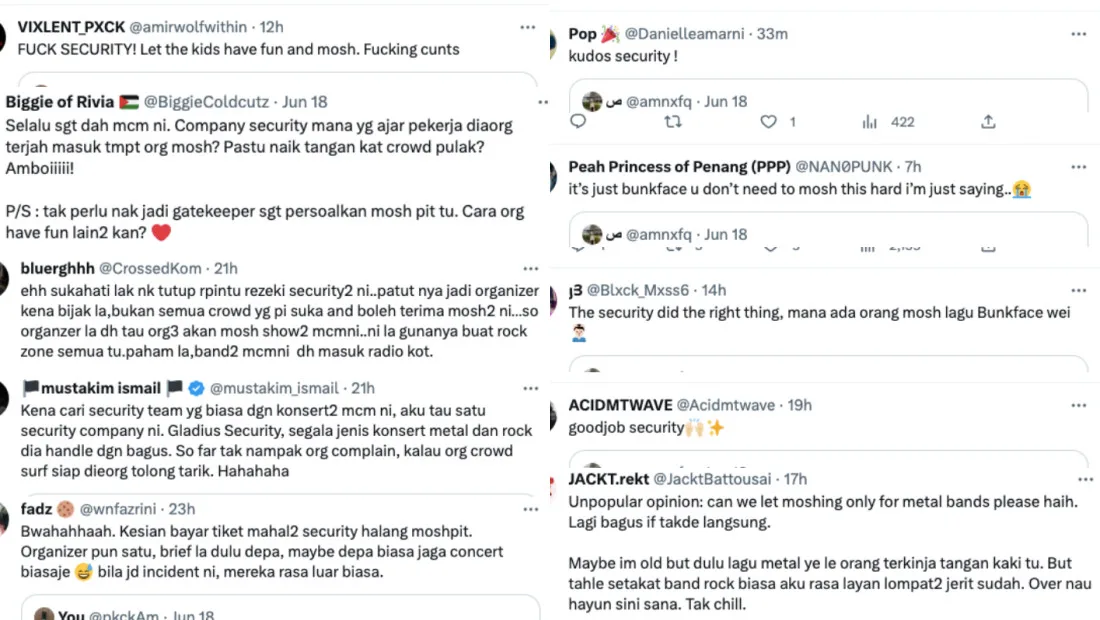
Task: Share Pop's tweet via the upload icon
Action: point(988,122)
